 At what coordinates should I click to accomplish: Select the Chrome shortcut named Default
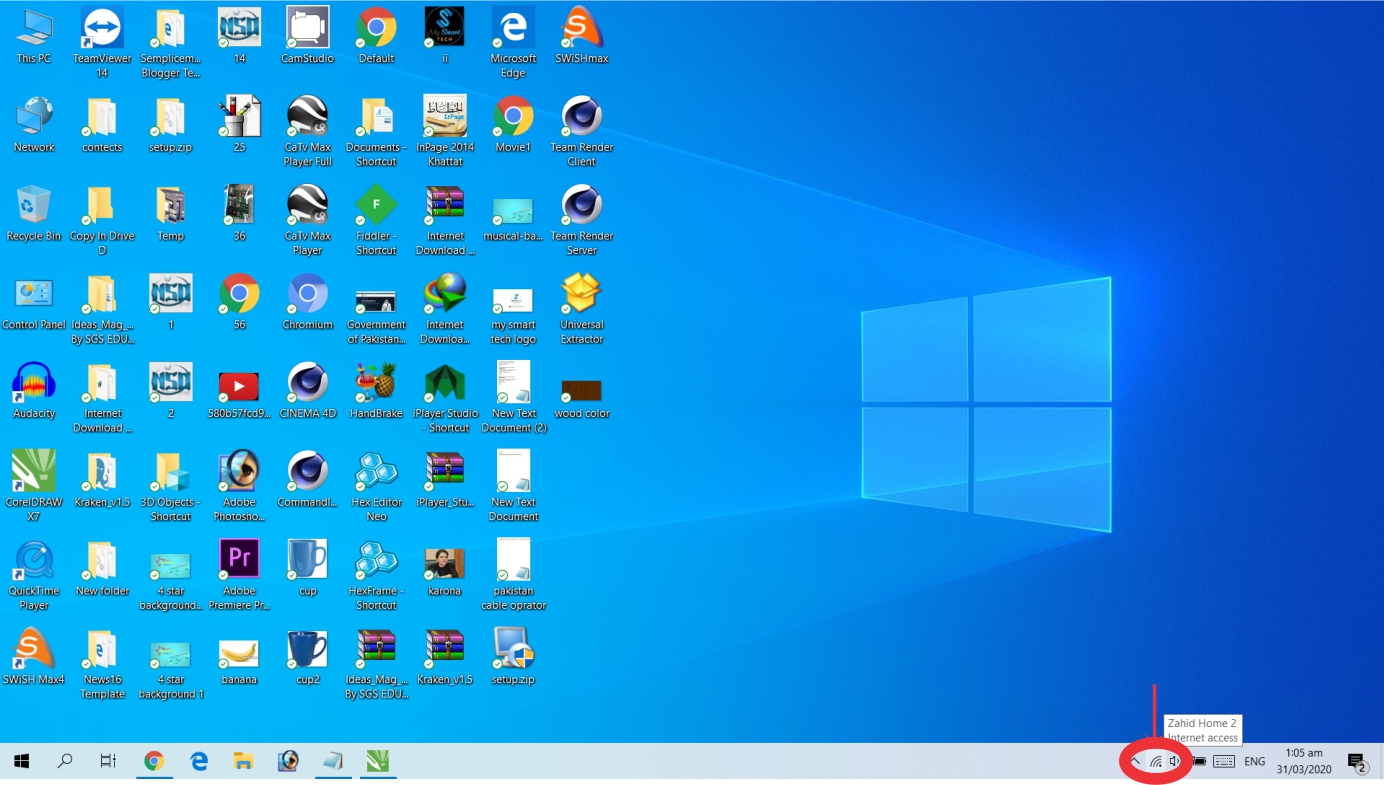(x=376, y=36)
